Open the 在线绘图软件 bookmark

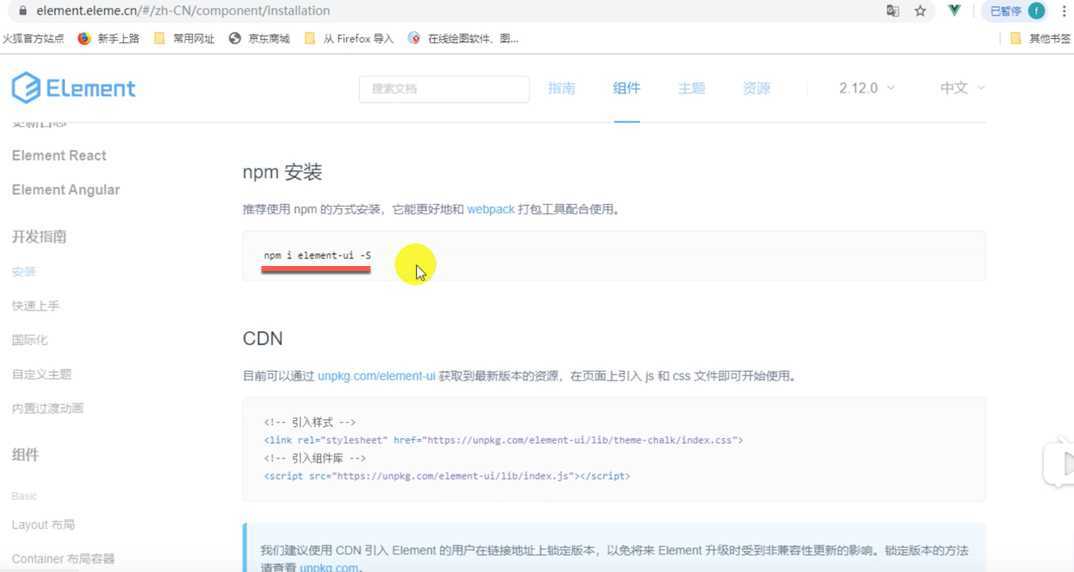(462, 38)
